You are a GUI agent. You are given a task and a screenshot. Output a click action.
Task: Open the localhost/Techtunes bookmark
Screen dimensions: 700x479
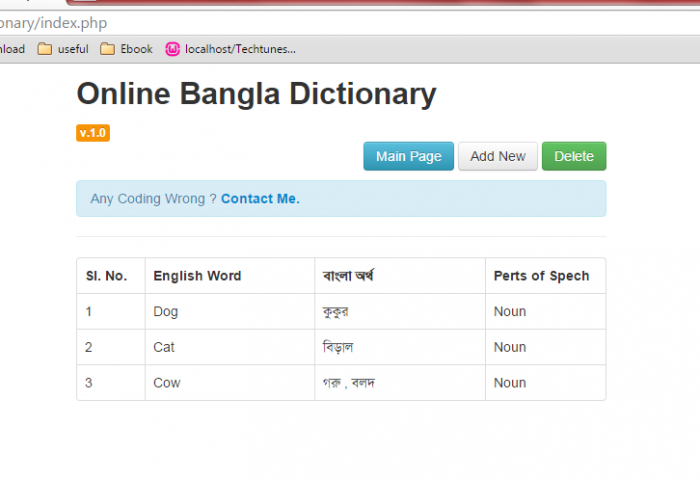coord(231,49)
